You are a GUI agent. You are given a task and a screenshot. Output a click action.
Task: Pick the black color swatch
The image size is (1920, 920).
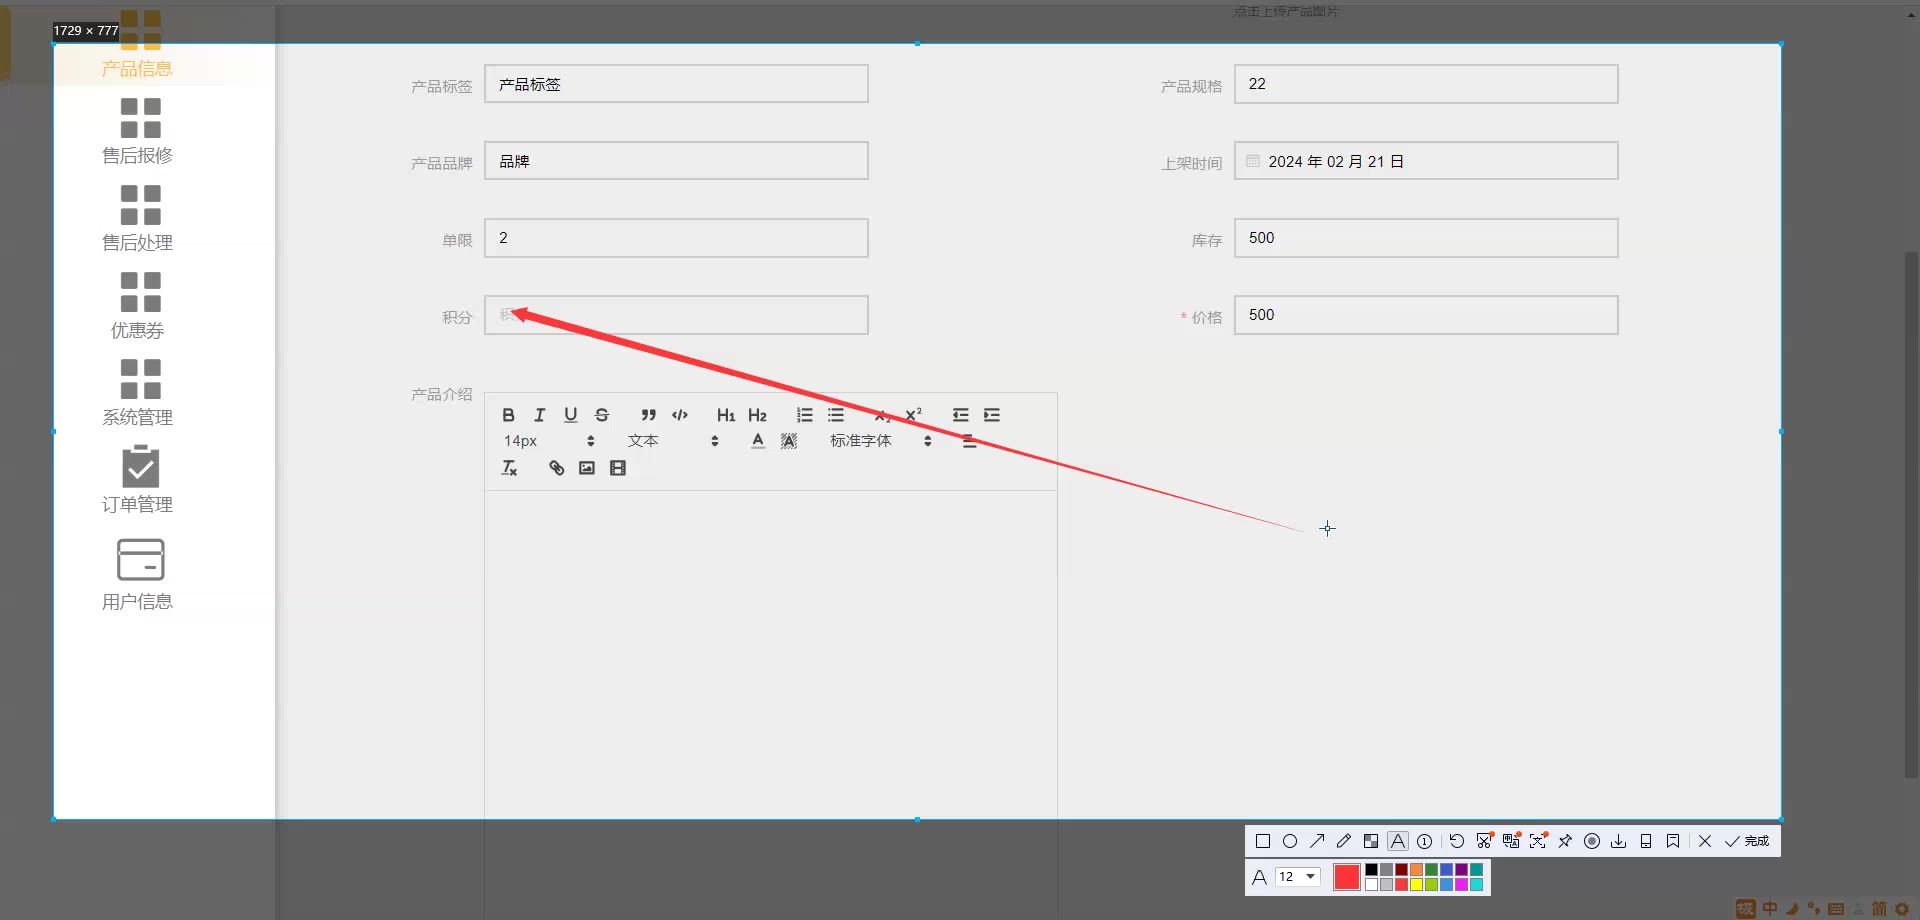1371,870
